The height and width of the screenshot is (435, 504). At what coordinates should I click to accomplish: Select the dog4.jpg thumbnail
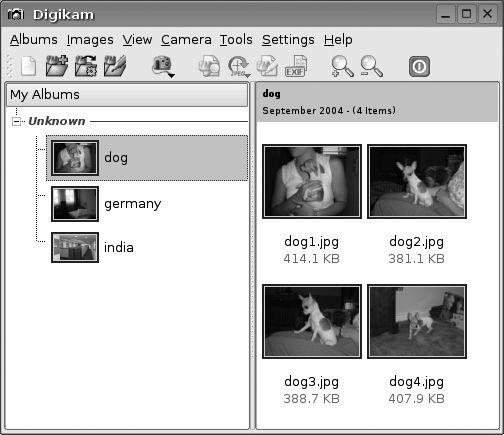pyautogui.click(x=417, y=322)
